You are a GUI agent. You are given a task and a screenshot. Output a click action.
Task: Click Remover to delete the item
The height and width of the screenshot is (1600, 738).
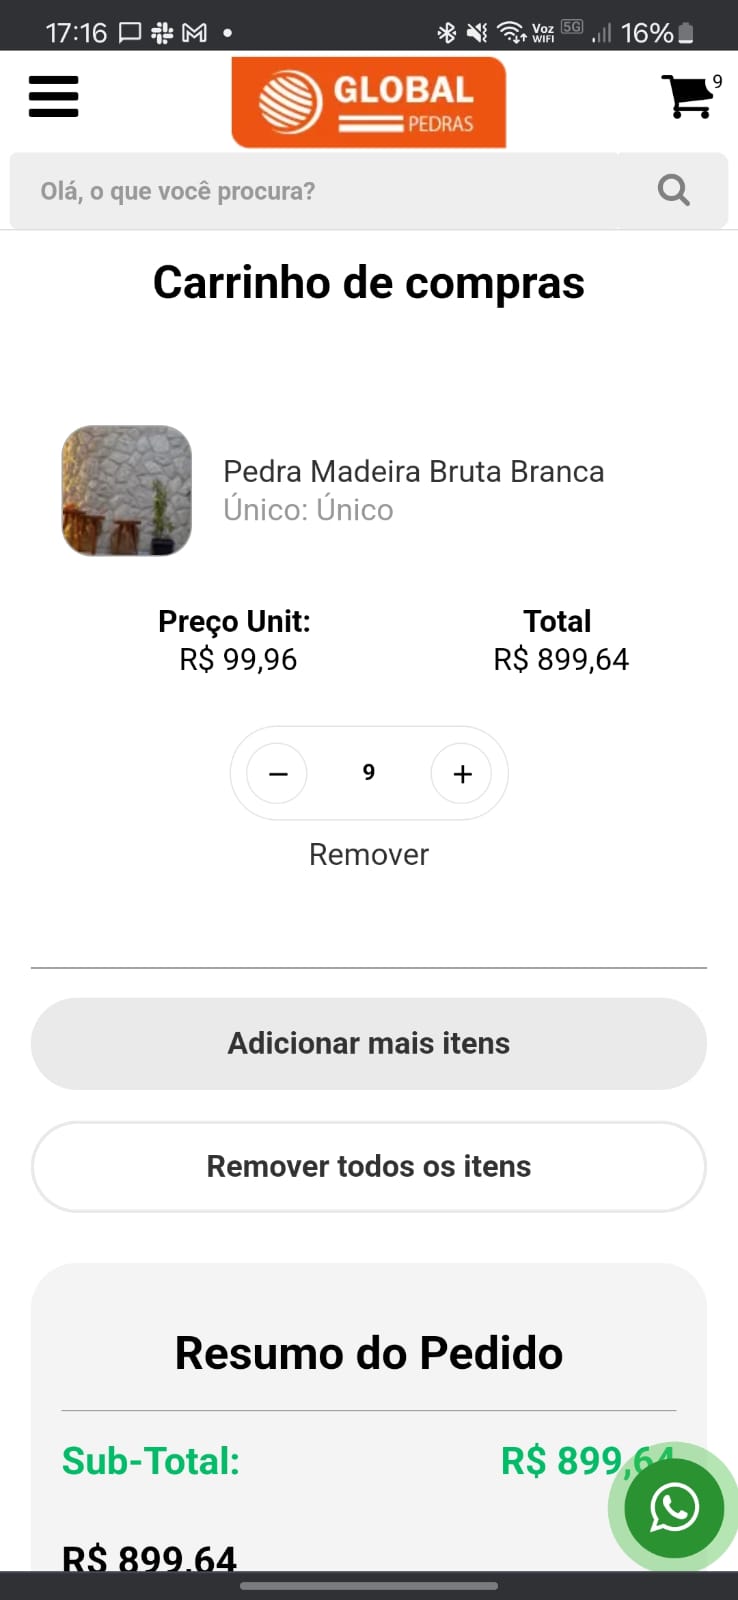[368, 854]
